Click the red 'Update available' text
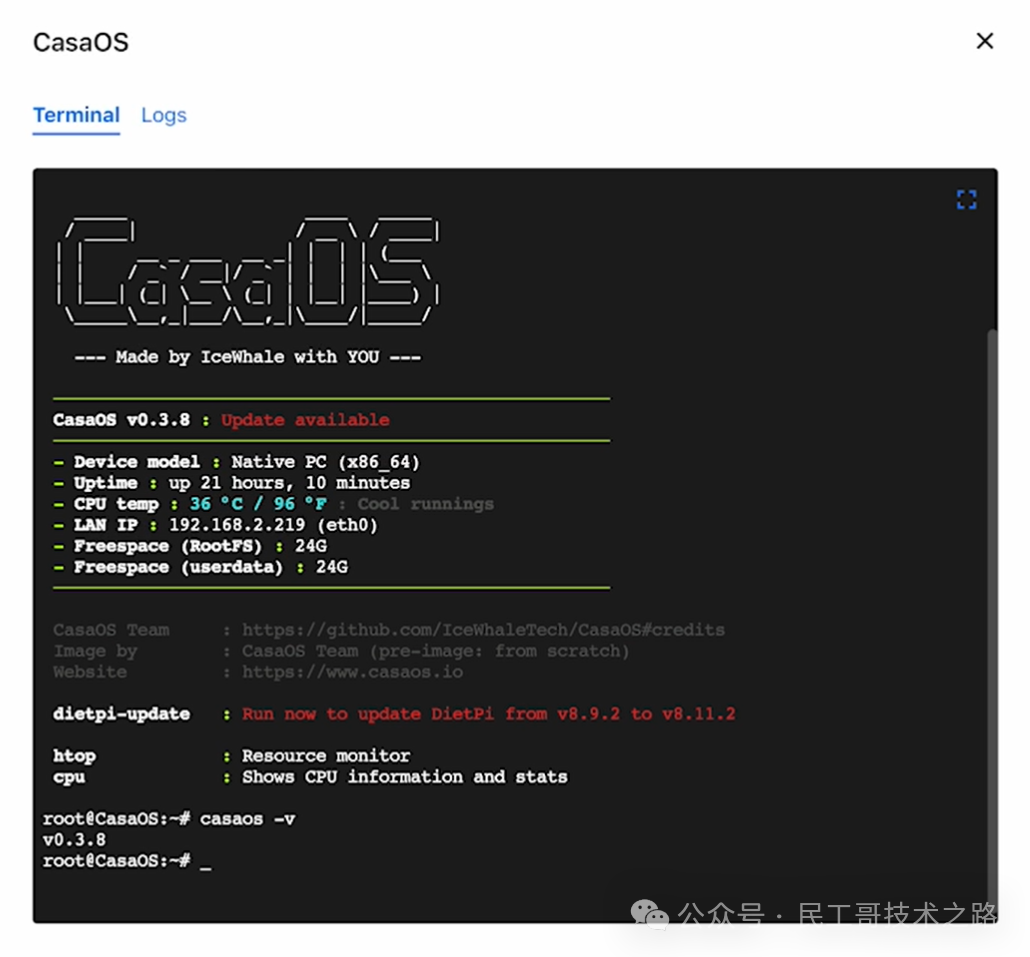1030x957 pixels. pyautogui.click(x=305, y=420)
